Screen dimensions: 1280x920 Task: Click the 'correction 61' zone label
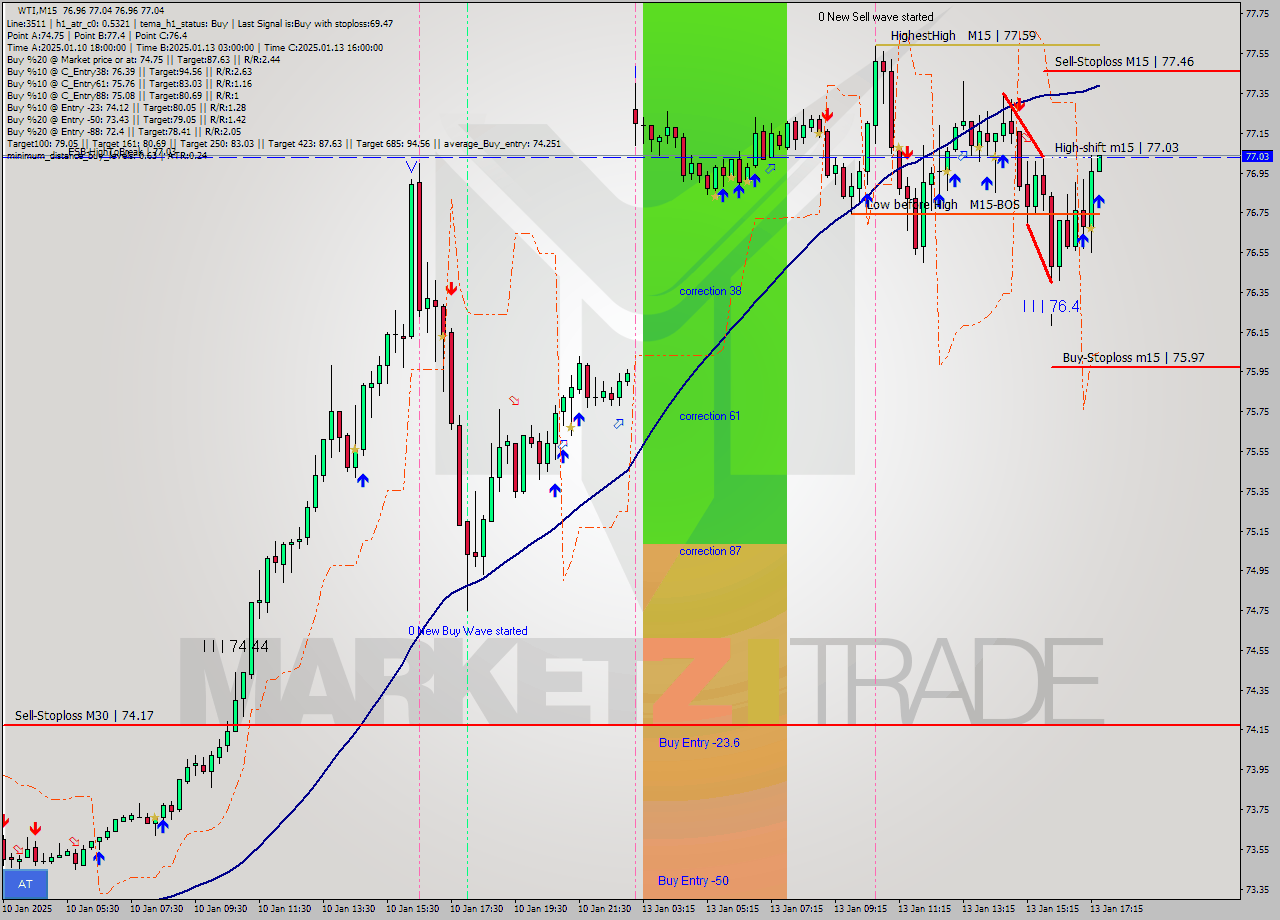(710, 416)
